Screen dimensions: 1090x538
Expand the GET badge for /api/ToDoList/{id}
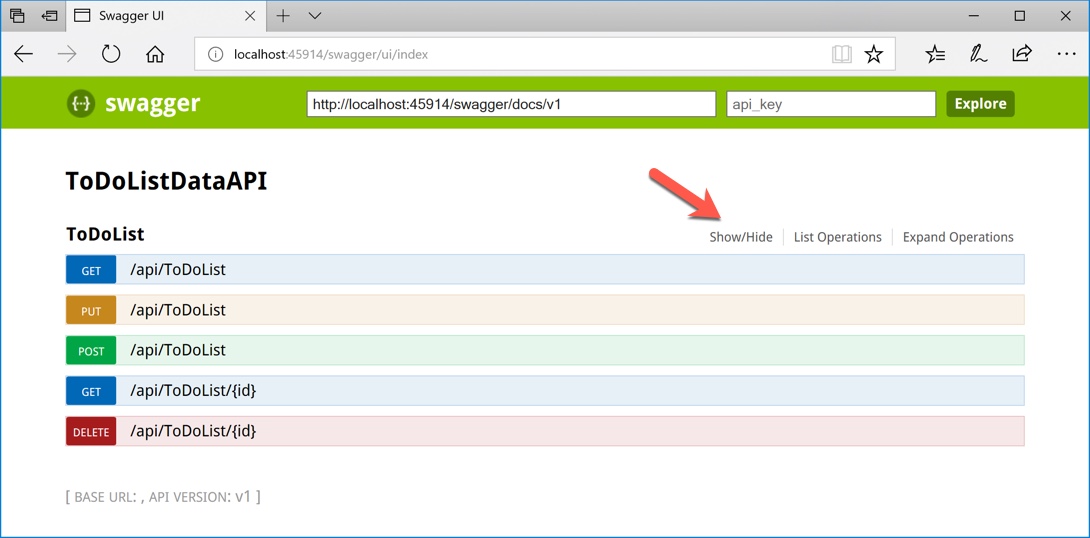click(x=91, y=391)
